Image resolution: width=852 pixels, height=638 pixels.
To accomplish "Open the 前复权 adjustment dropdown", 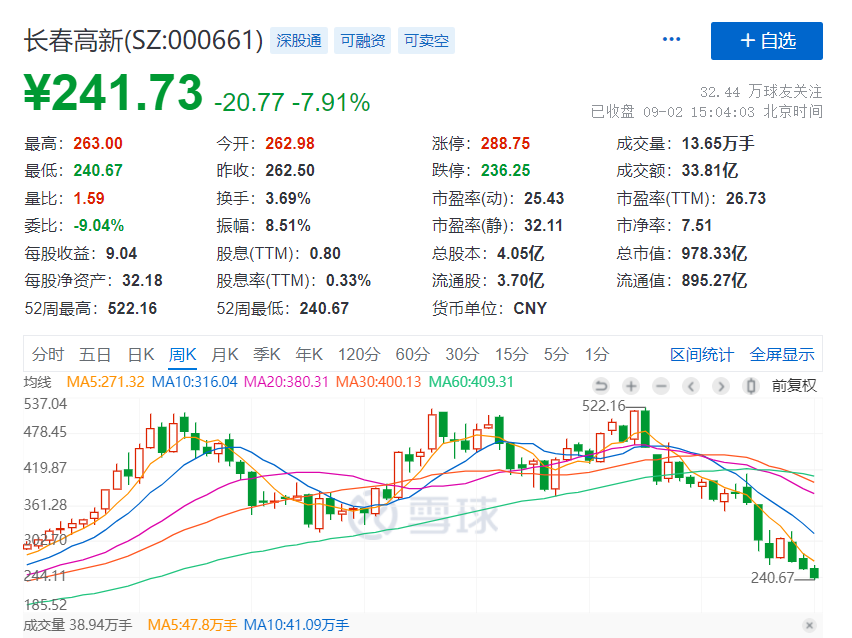I will [x=795, y=386].
